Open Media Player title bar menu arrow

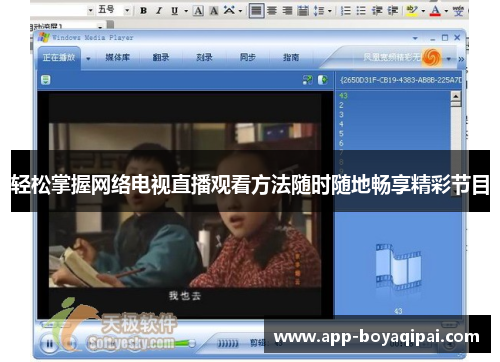[x=415, y=38]
